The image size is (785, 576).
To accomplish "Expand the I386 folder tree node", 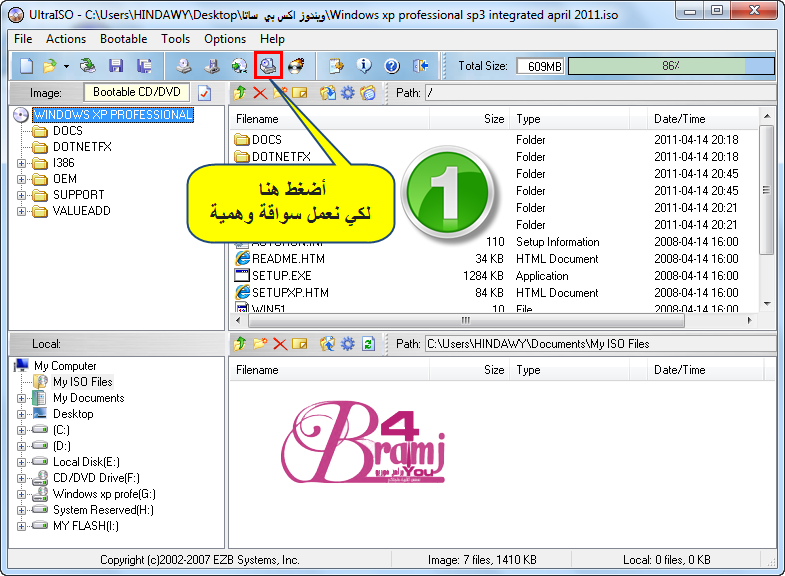I will click(x=22, y=163).
